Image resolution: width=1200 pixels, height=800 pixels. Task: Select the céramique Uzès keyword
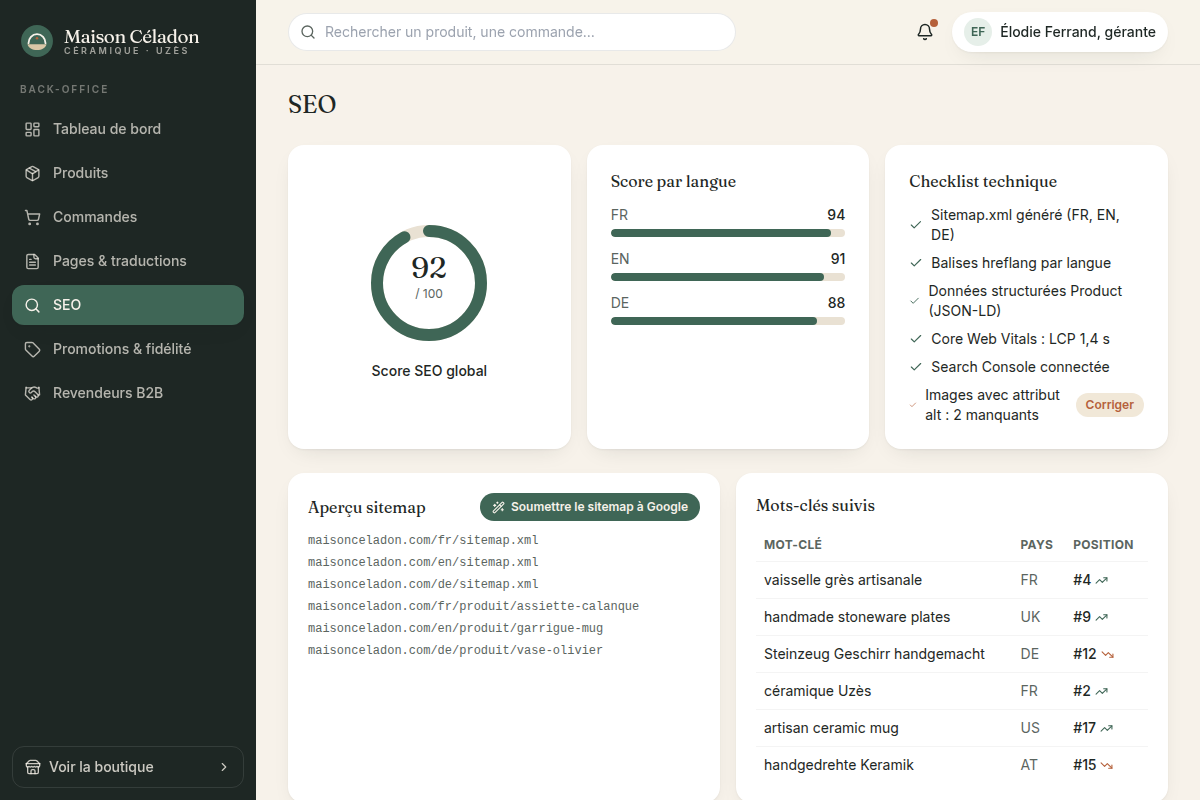[818, 691]
